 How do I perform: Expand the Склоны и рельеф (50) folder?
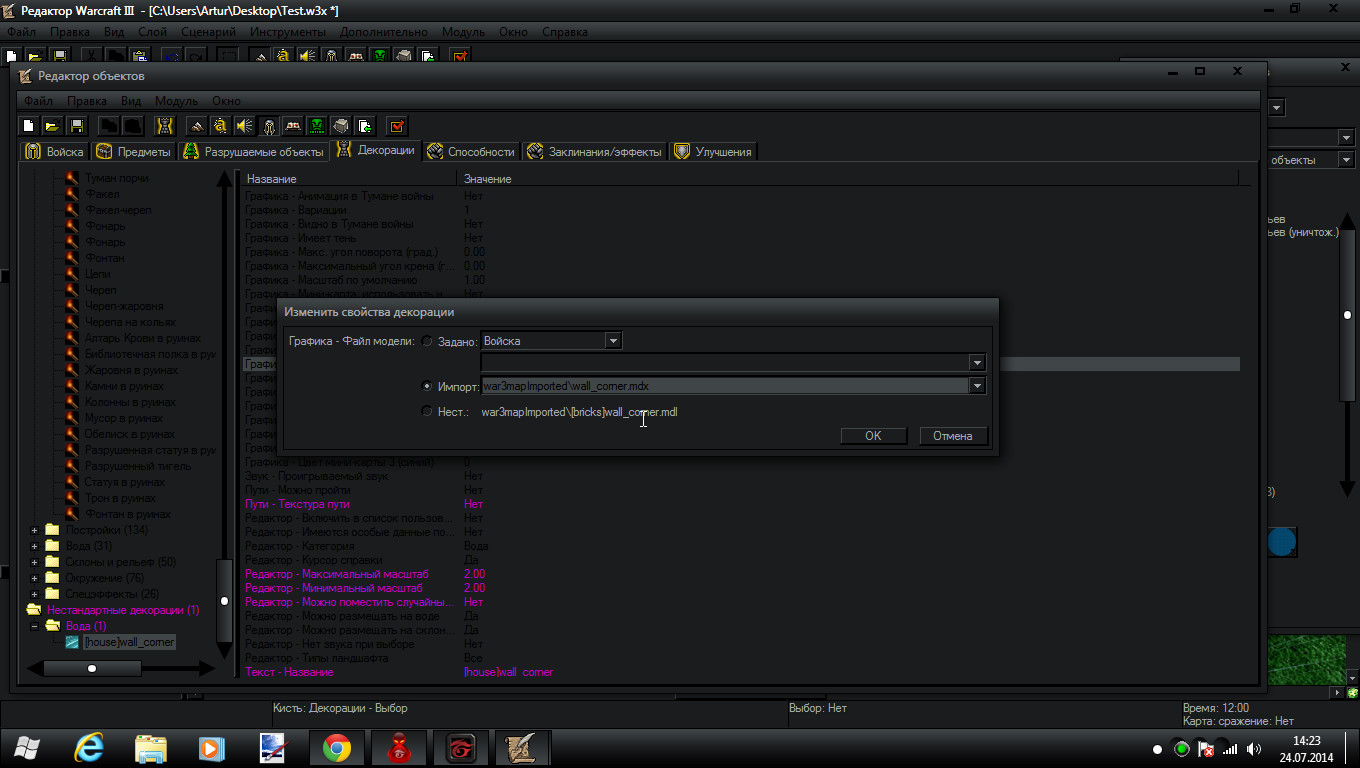[x=34, y=562]
